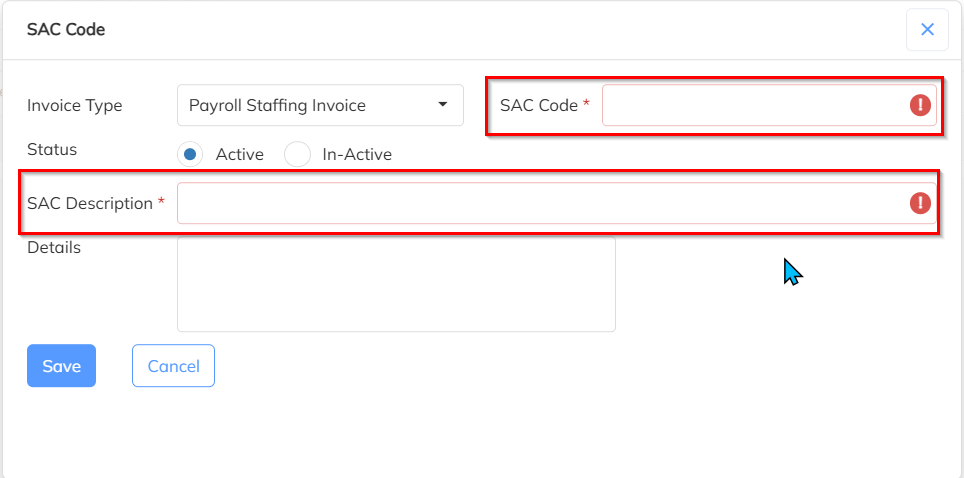
Task: Click the In-Active radio label text
Action: (357, 154)
